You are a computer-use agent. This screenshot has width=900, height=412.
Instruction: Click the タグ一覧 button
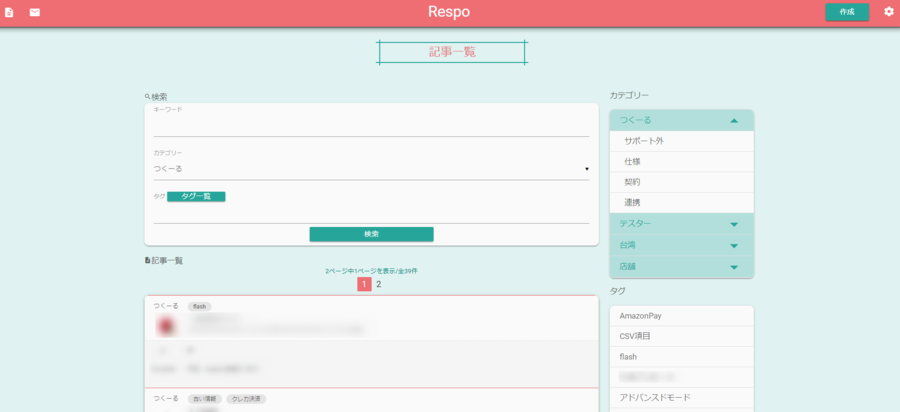click(x=196, y=197)
